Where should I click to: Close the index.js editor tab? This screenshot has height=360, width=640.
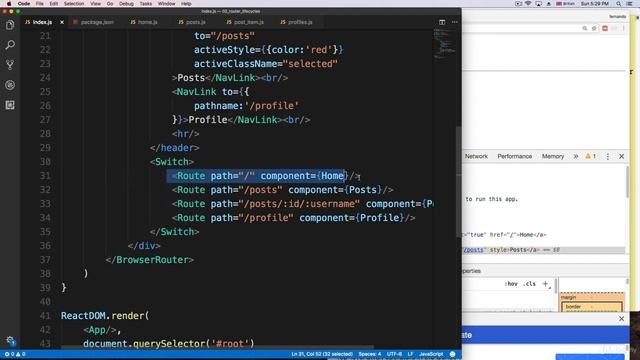pos(62,22)
